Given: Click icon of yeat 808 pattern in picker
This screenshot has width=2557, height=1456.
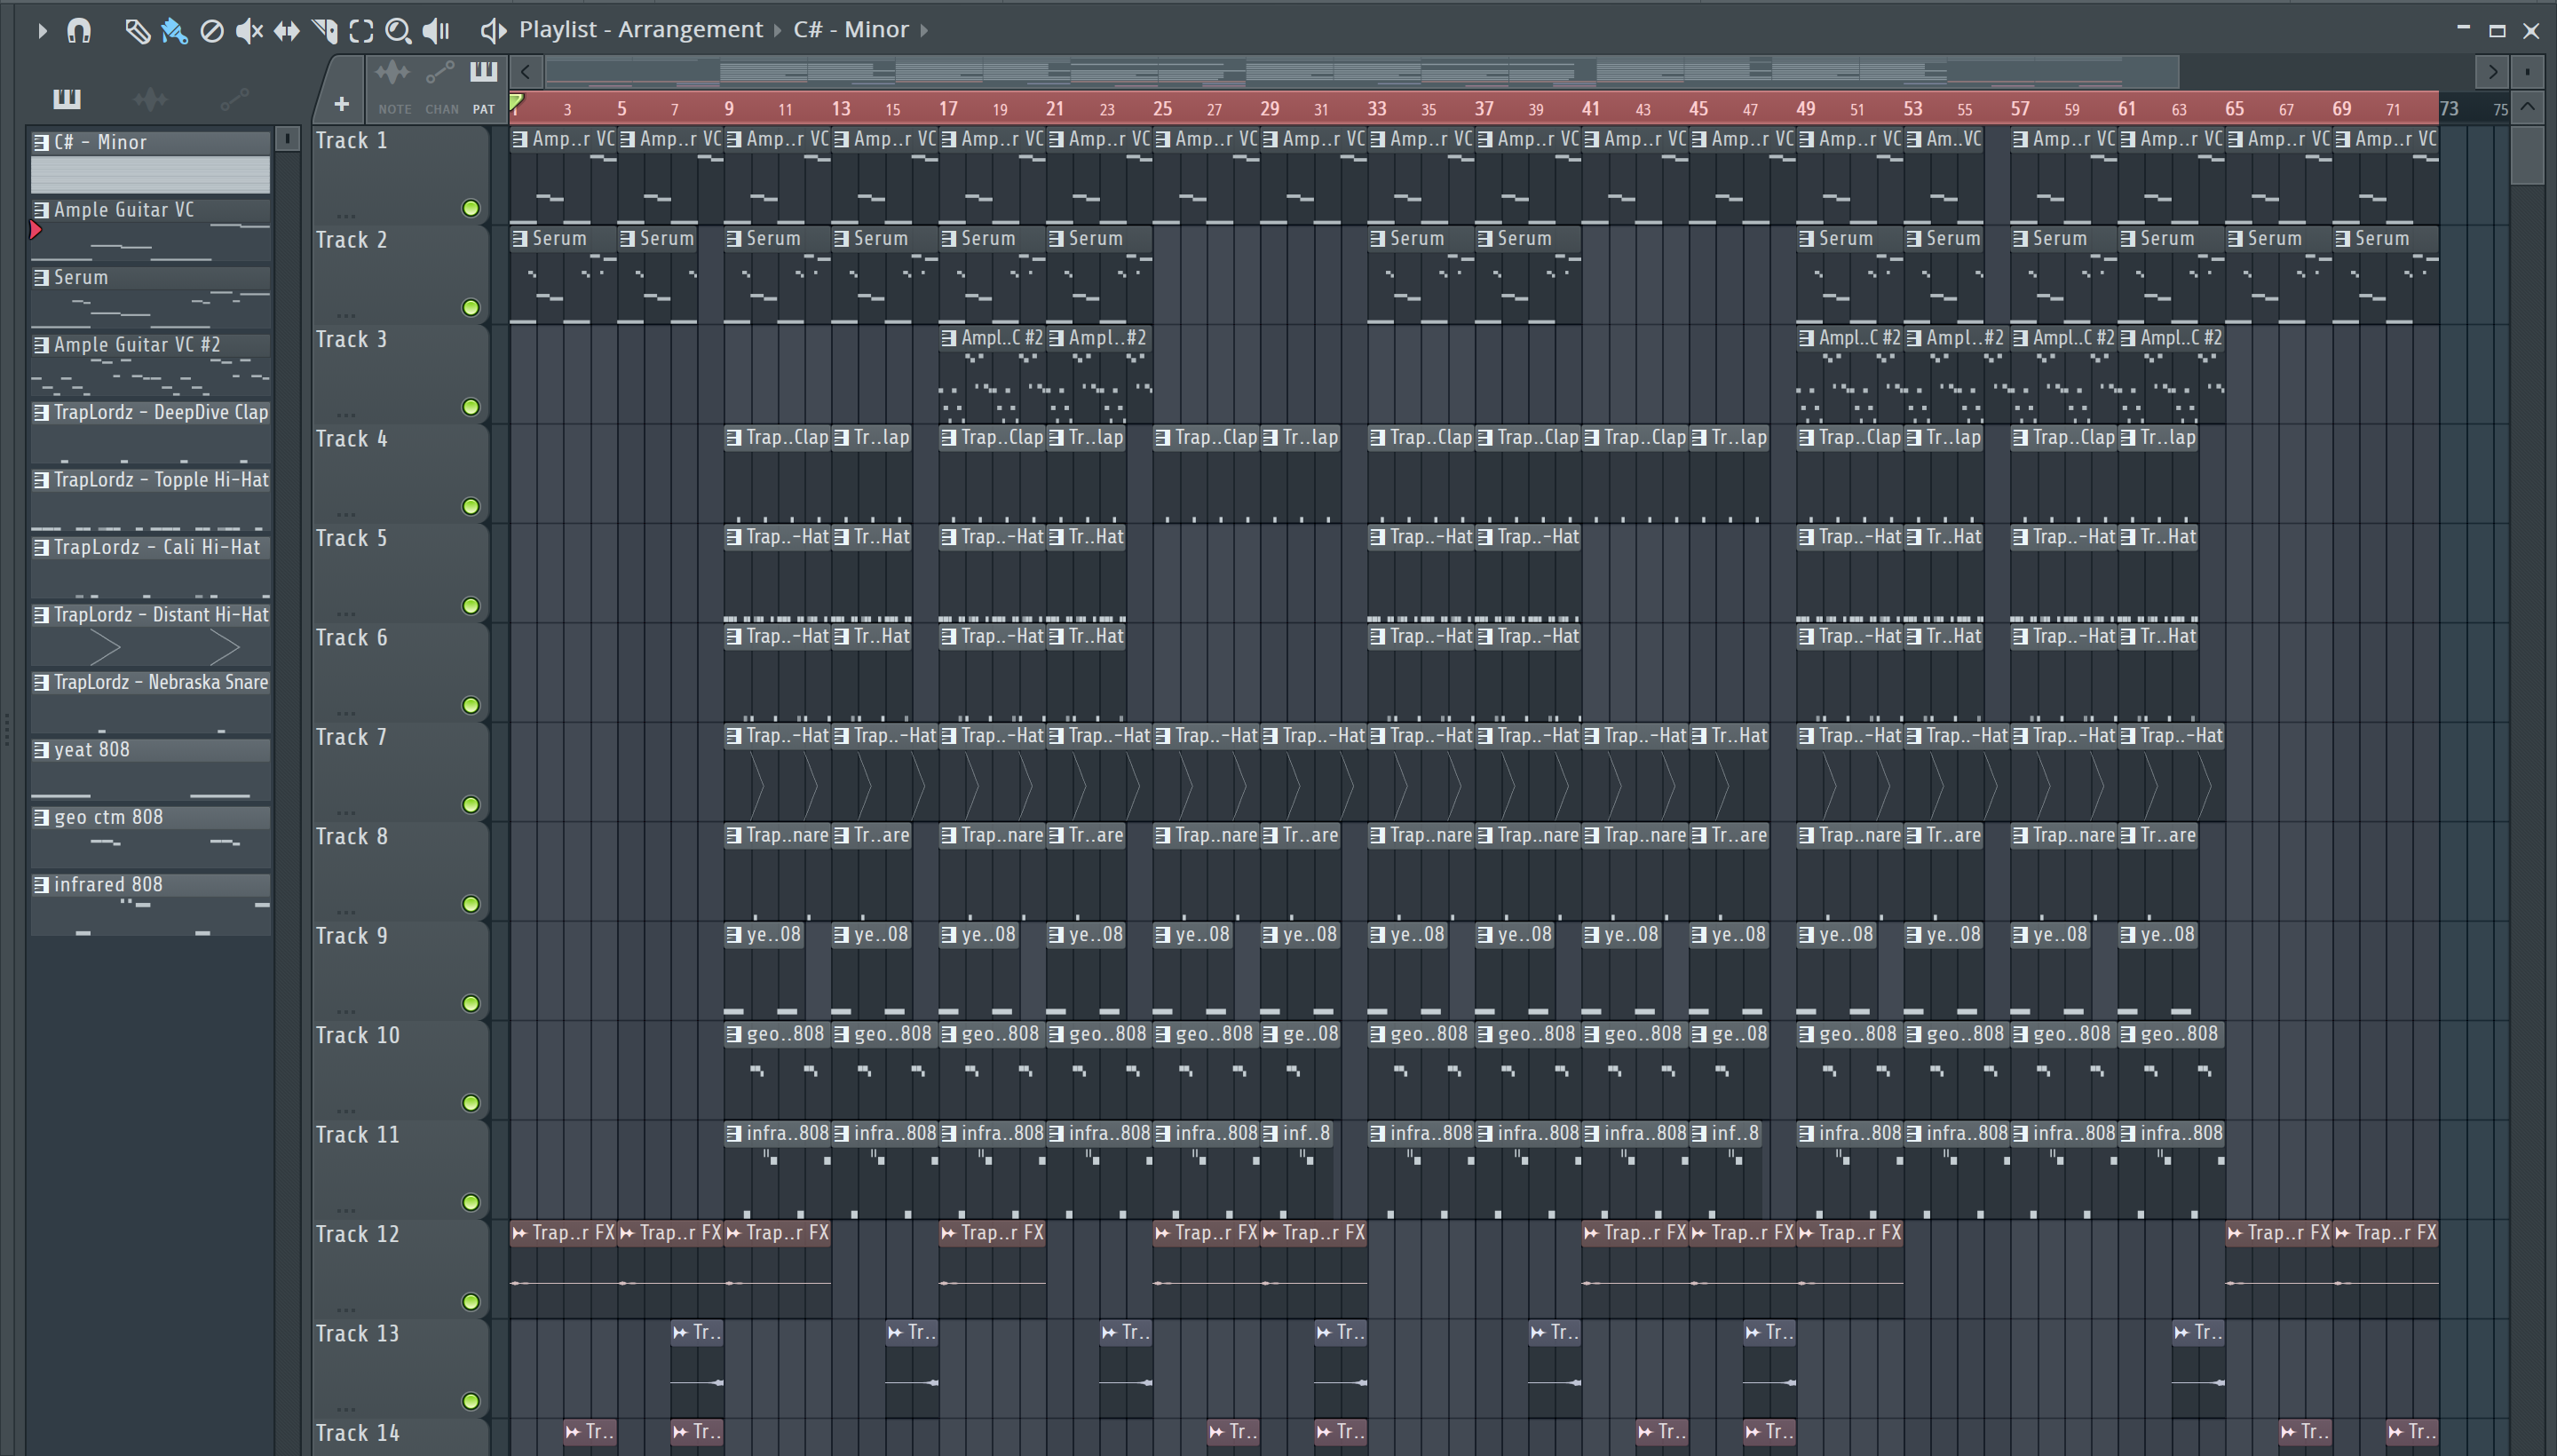Looking at the screenshot, I should [41, 749].
